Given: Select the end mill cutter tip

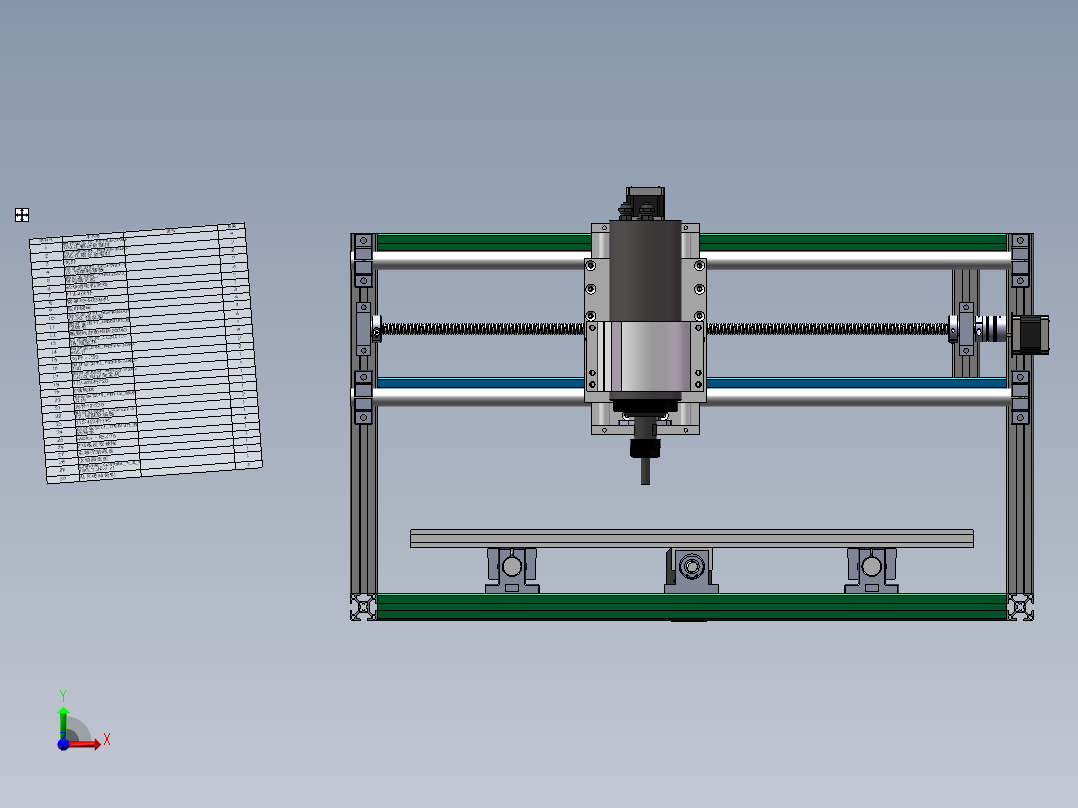Looking at the screenshot, I should pos(645,472).
